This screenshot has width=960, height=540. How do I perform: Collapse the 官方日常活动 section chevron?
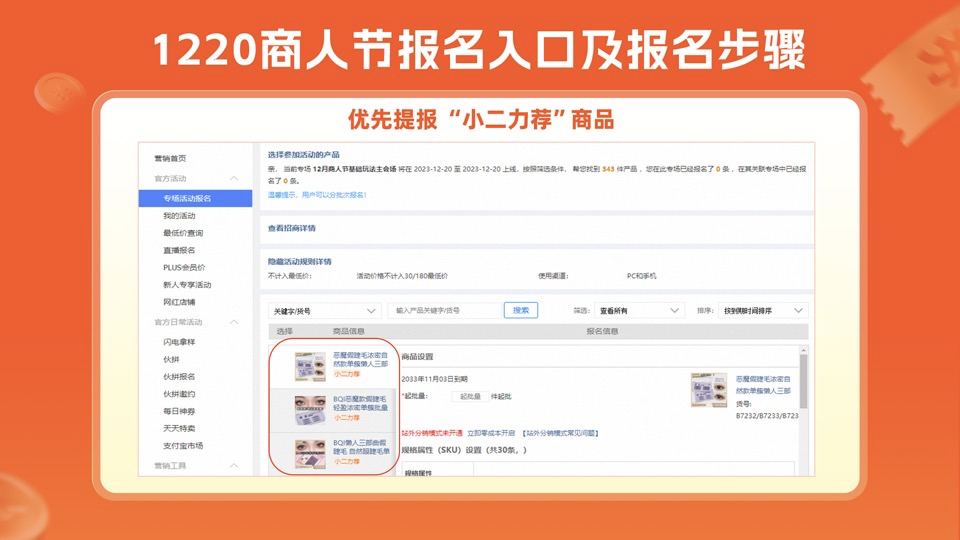pos(234,322)
